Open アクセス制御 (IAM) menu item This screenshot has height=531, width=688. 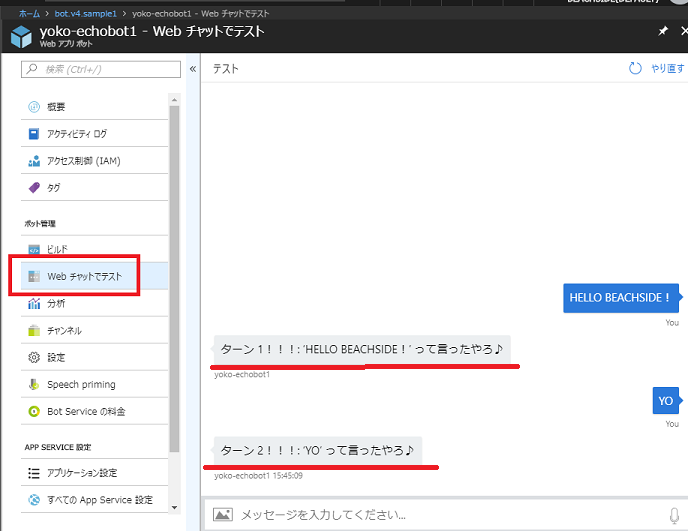coord(94,161)
